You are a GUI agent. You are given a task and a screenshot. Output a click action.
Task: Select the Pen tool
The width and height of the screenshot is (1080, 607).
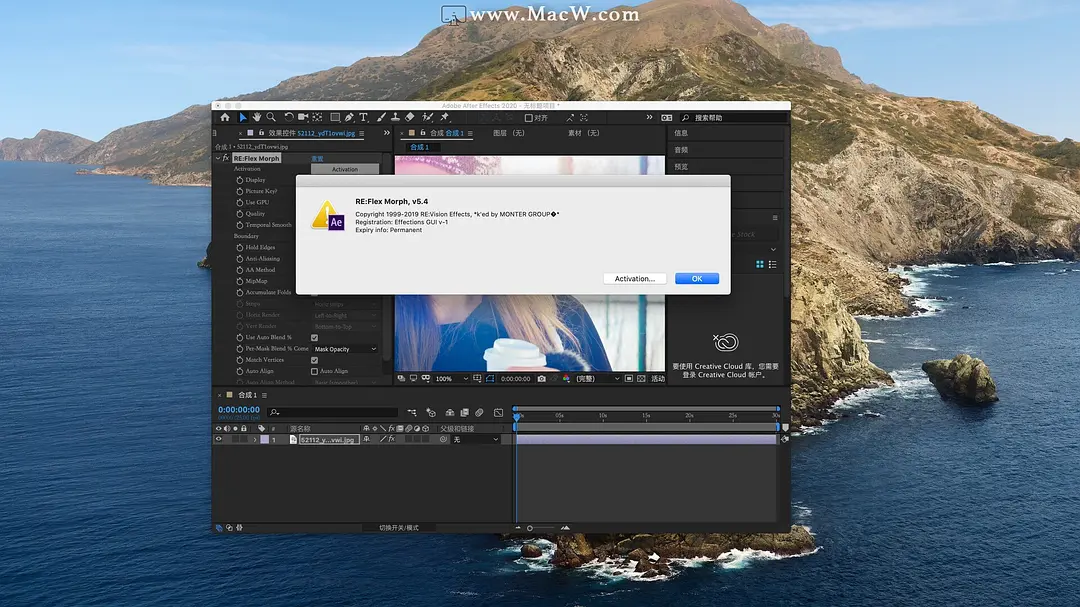(x=348, y=117)
